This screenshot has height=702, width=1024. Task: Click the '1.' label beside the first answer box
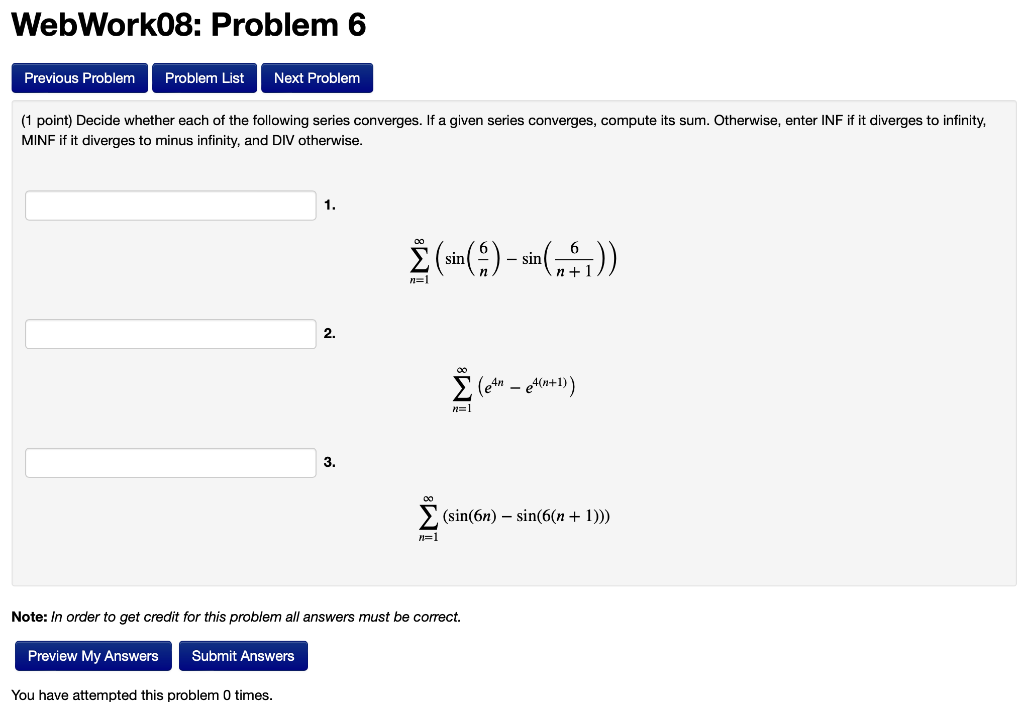(x=330, y=205)
